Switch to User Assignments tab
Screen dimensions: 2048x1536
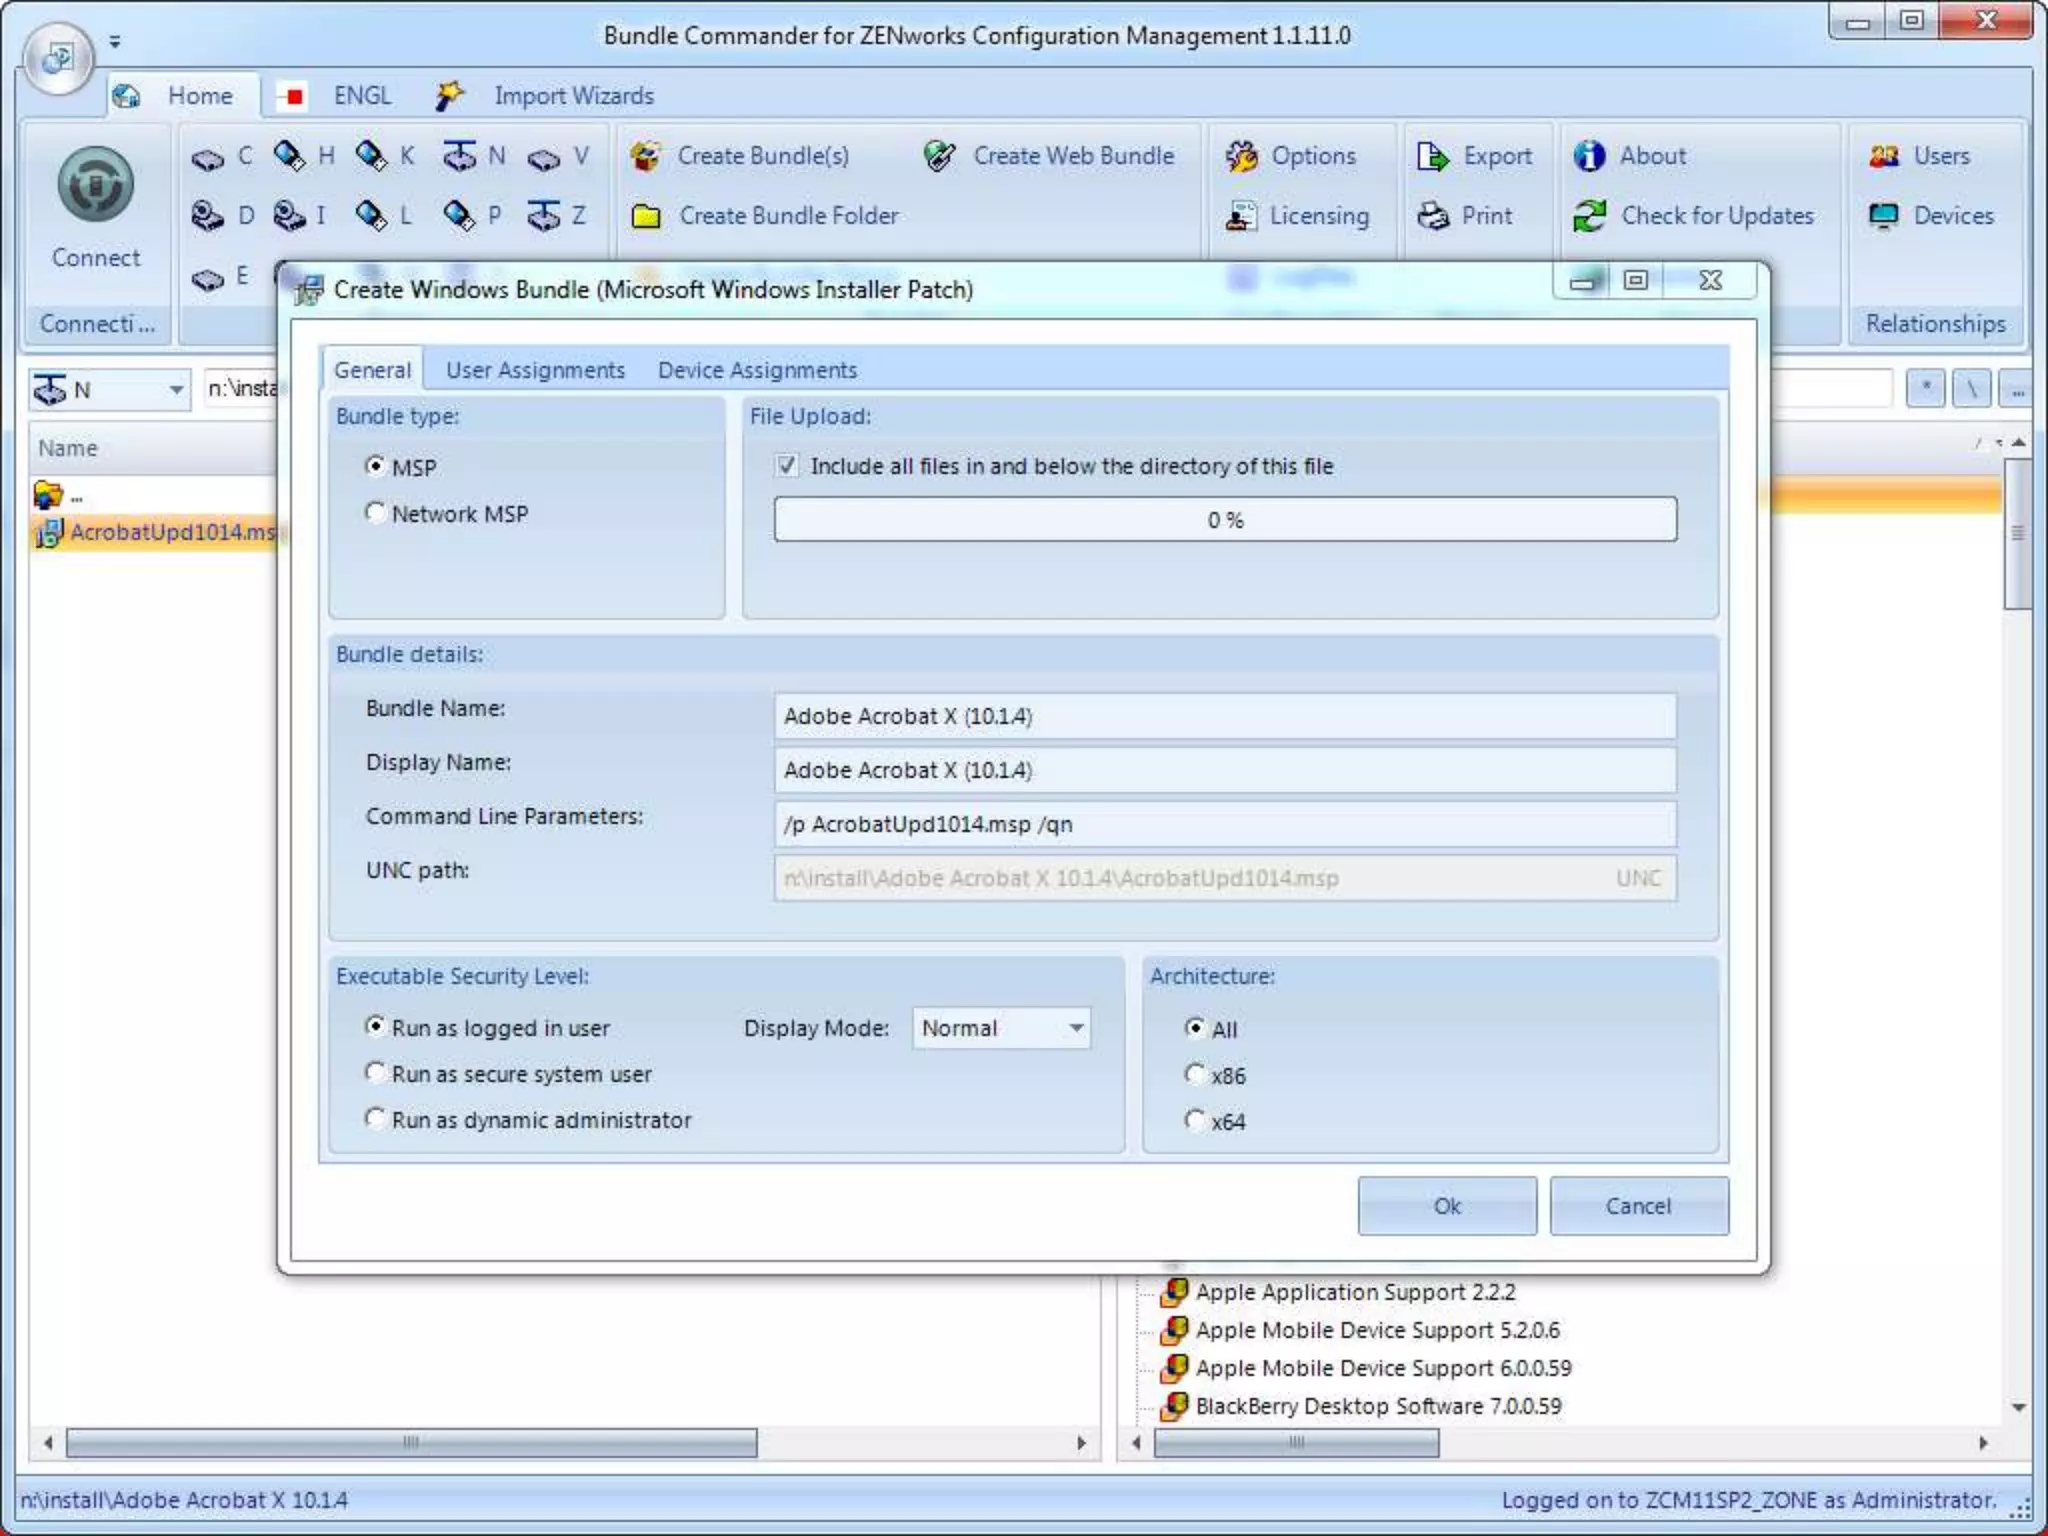click(535, 370)
